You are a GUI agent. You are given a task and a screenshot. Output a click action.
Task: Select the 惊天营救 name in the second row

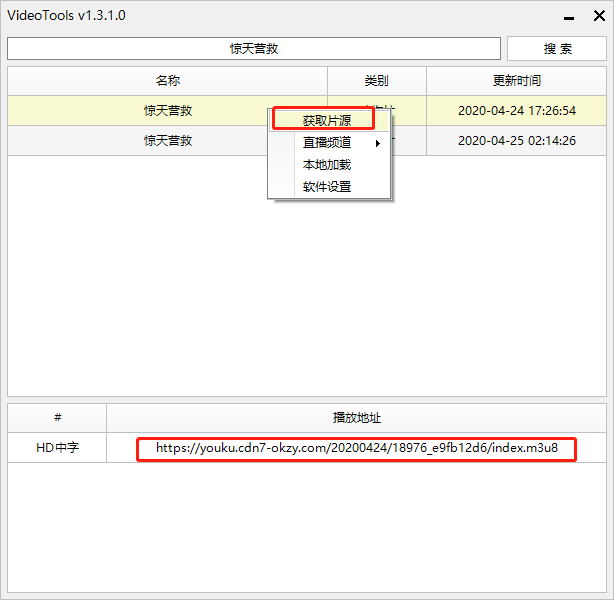click(x=168, y=141)
